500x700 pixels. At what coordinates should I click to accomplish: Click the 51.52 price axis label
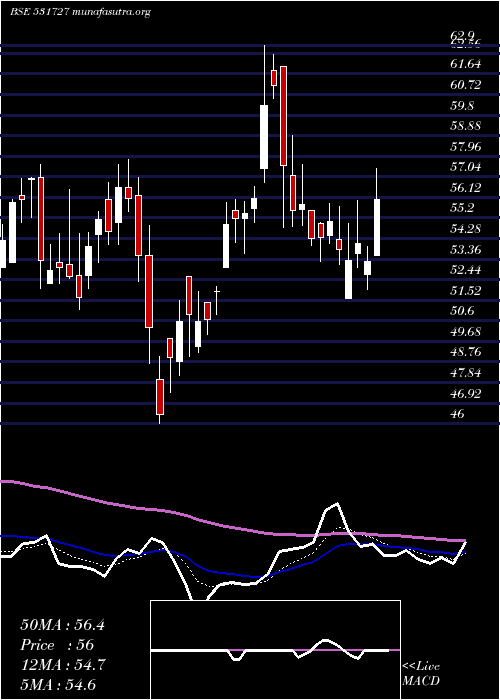coord(466,291)
